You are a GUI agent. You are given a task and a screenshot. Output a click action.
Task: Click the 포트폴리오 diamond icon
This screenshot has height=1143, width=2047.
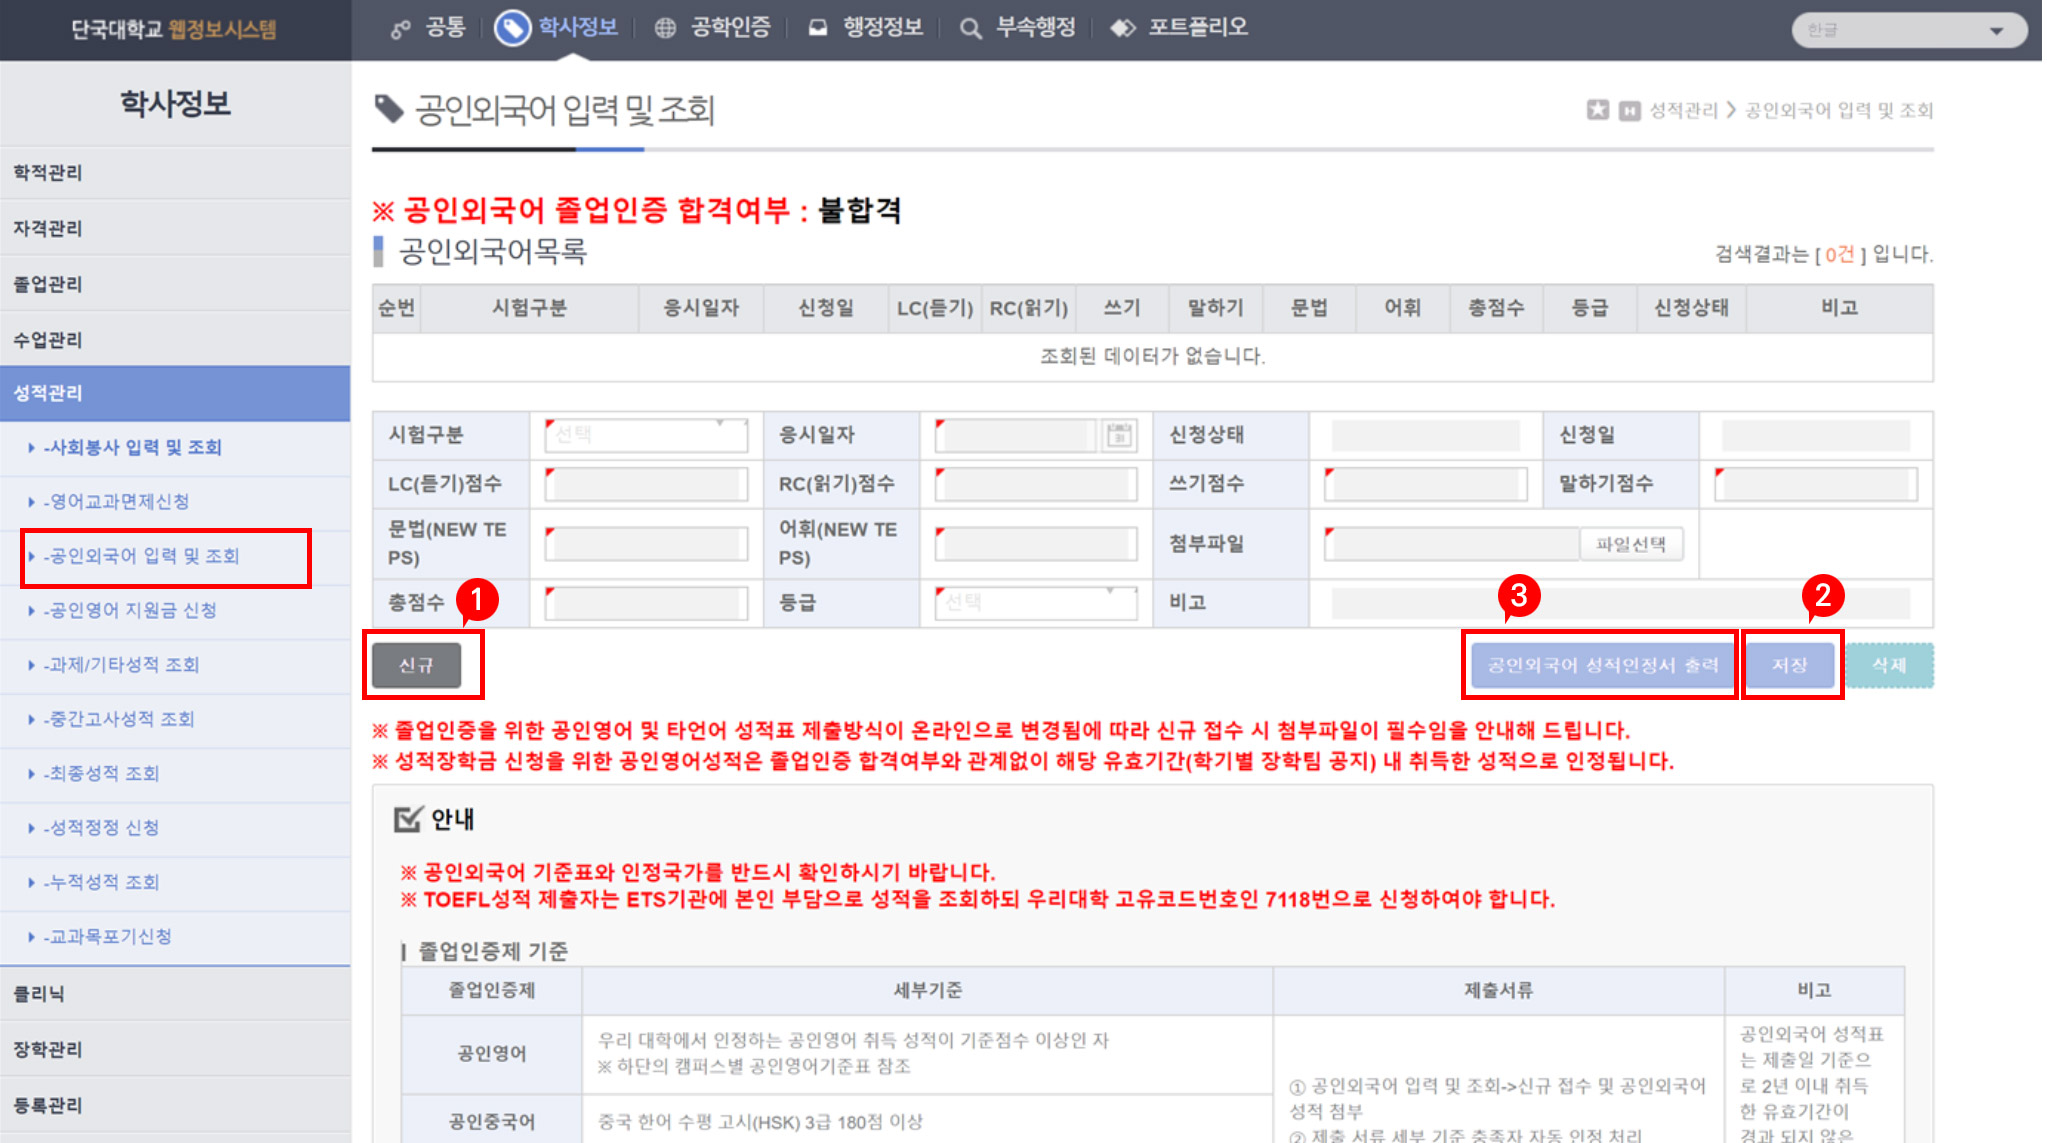point(1123,28)
